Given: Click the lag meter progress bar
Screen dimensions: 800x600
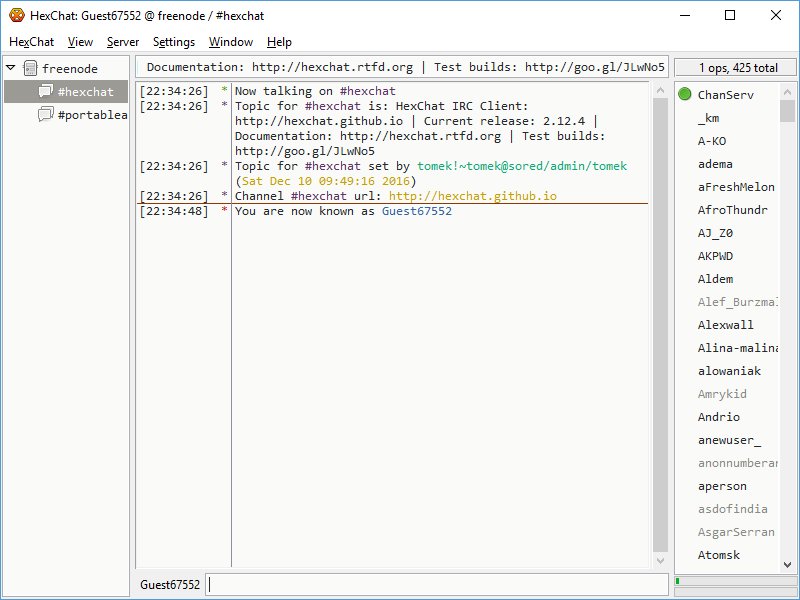Looking at the screenshot, I should (x=735, y=581).
